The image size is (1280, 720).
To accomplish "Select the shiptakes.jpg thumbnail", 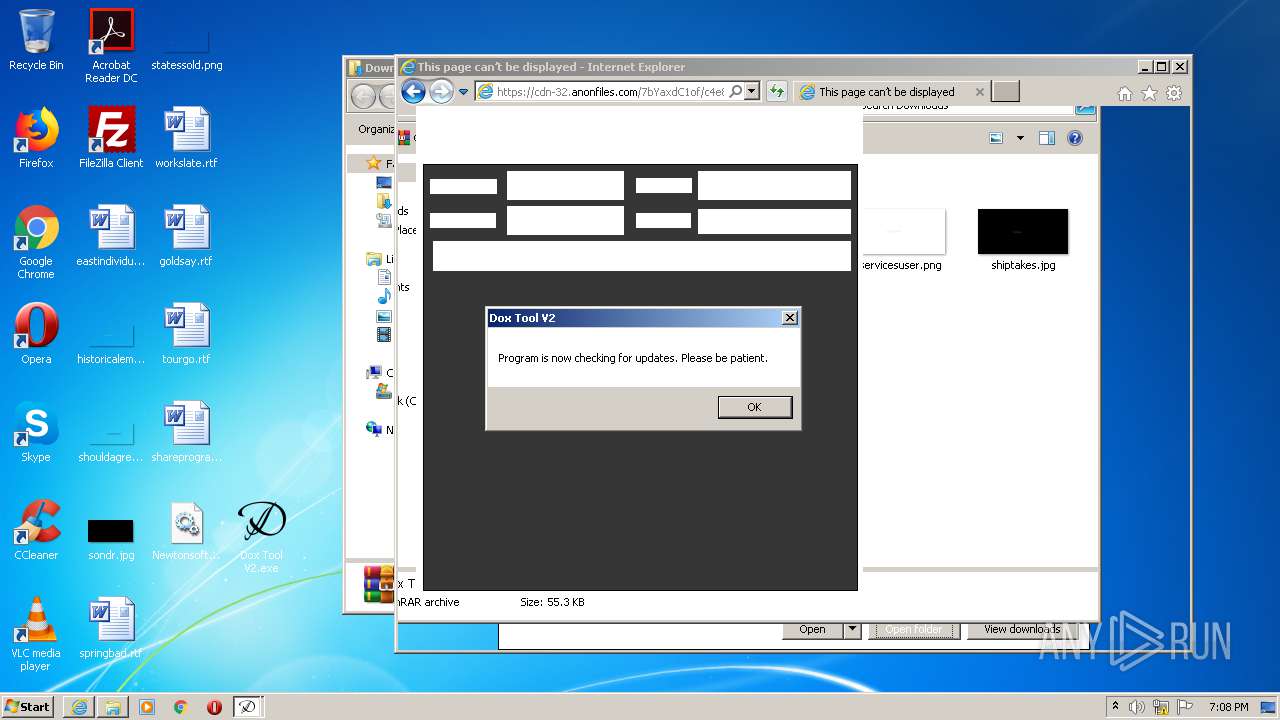I will pyautogui.click(x=1023, y=231).
